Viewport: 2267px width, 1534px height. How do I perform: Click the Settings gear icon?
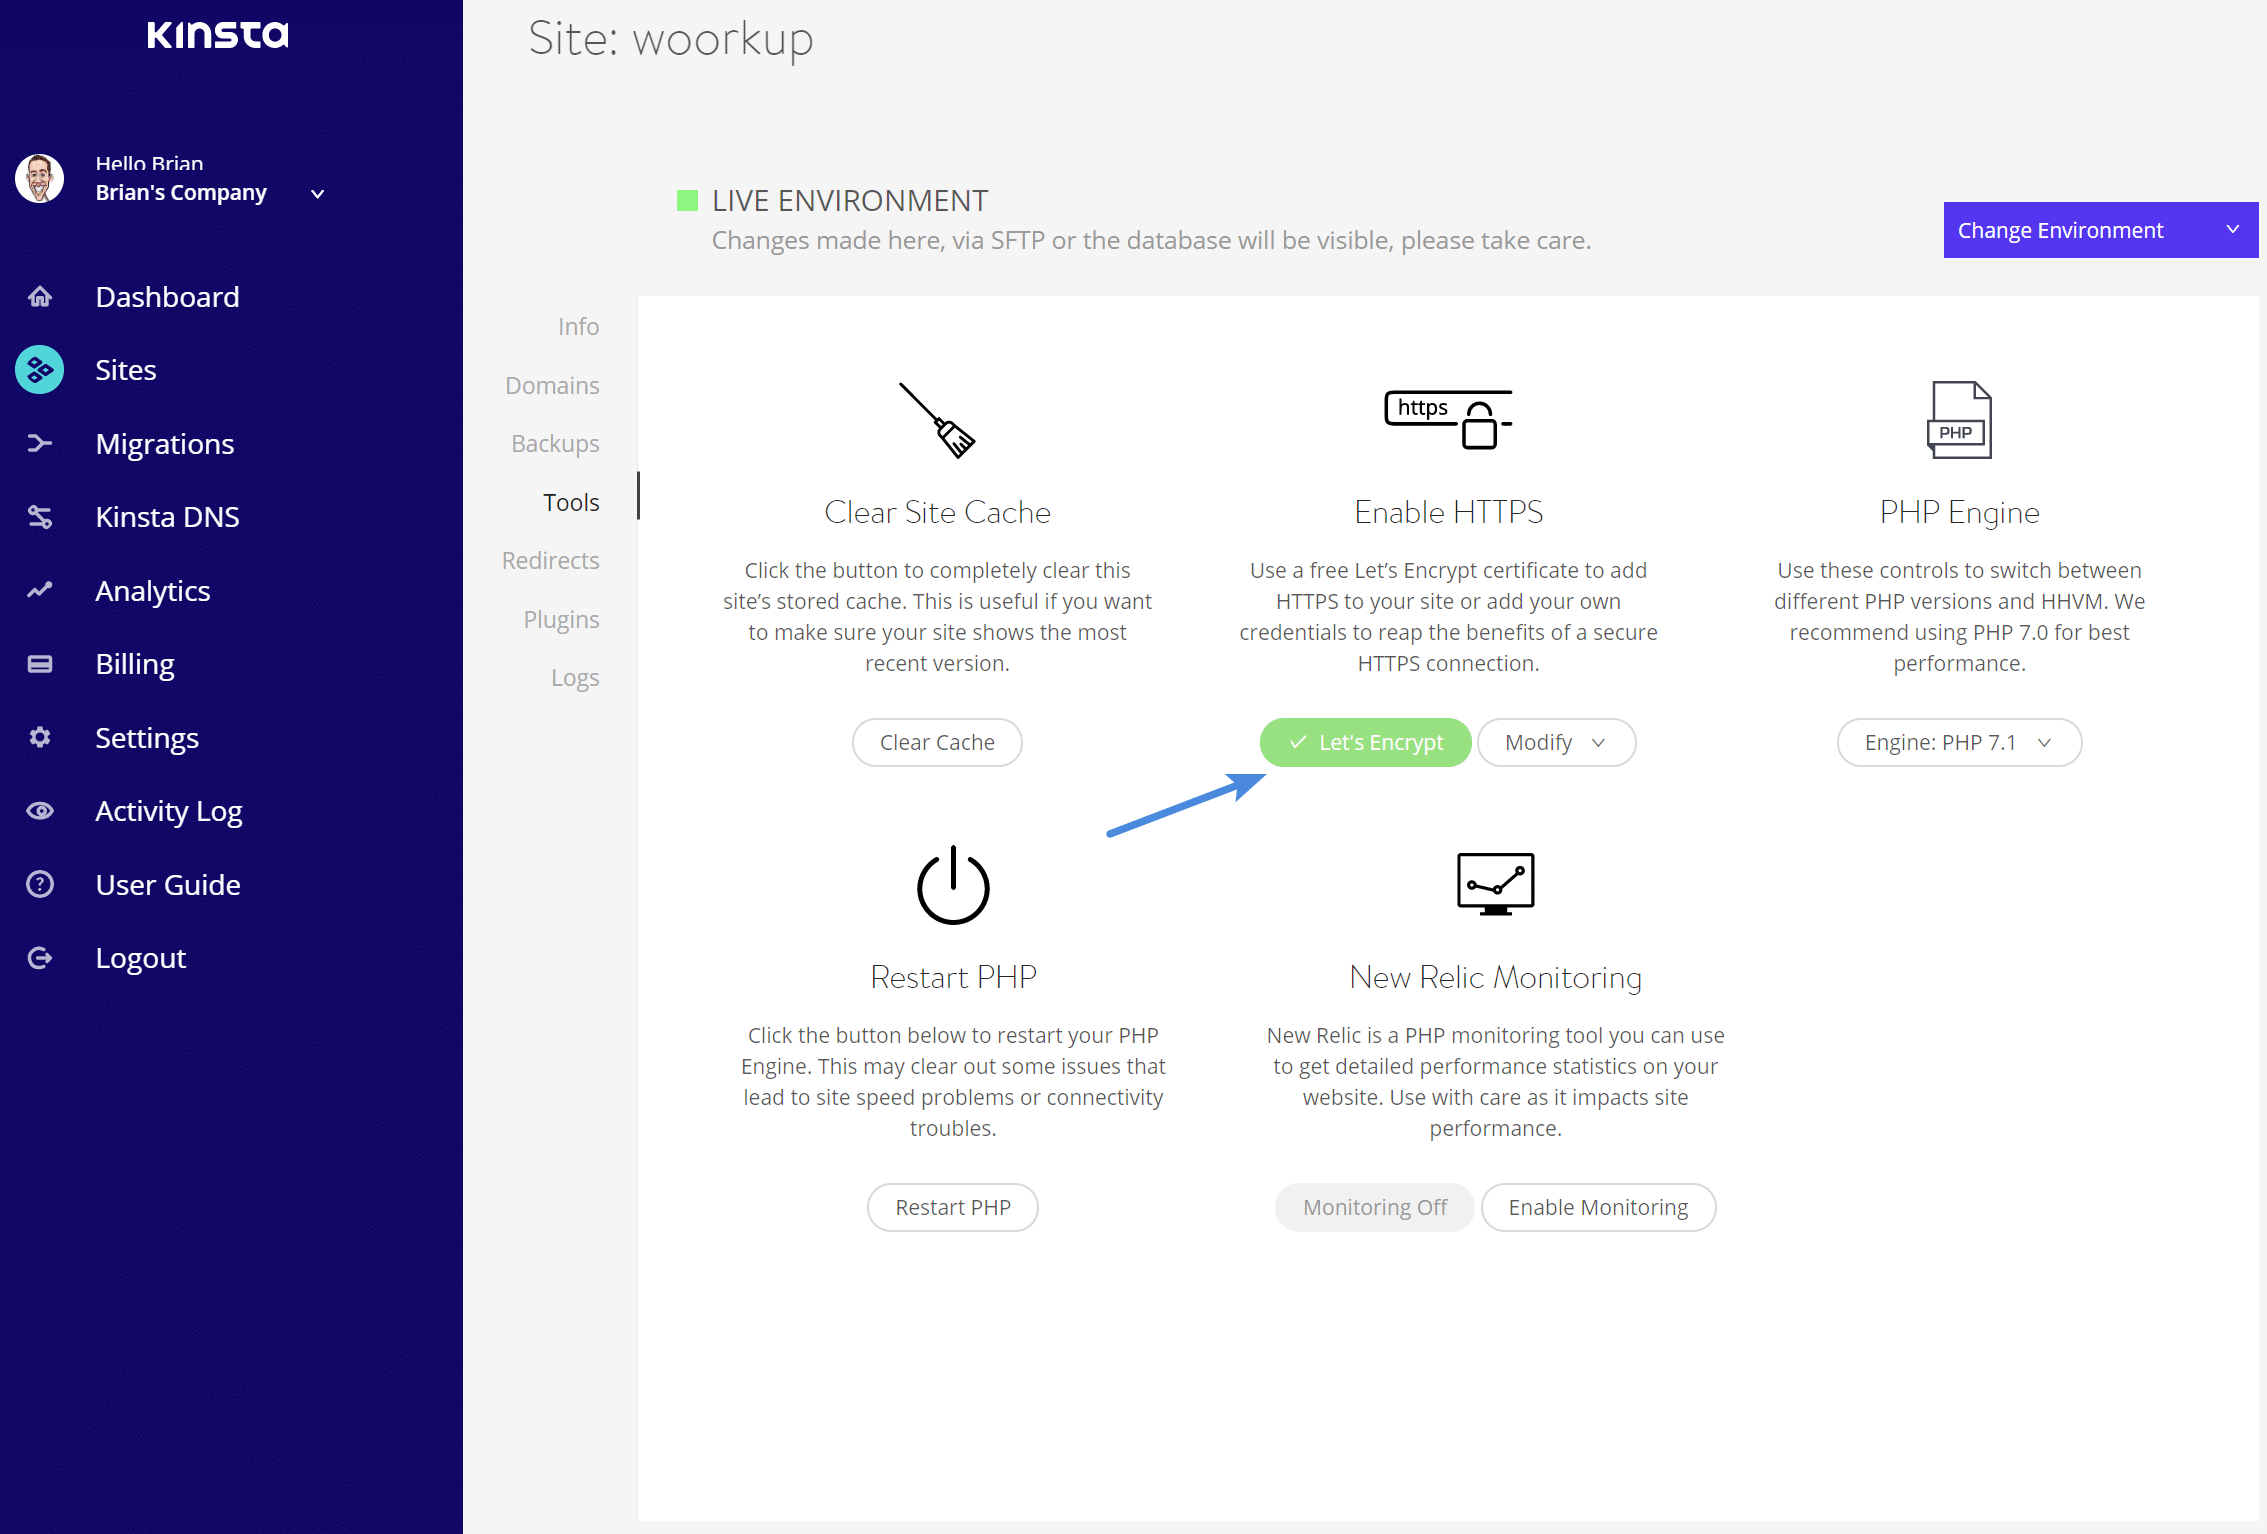40,737
